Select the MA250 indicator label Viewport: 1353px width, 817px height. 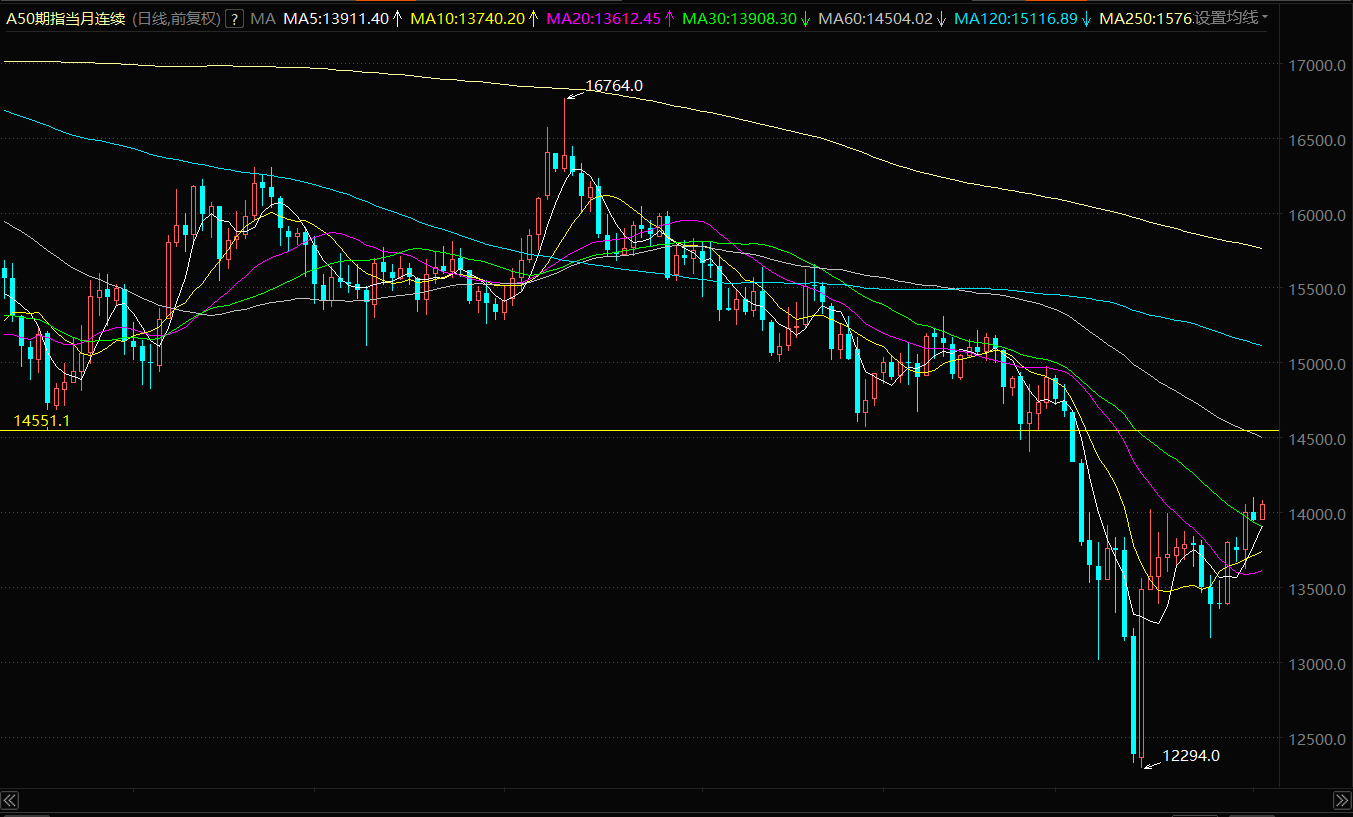1145,18
